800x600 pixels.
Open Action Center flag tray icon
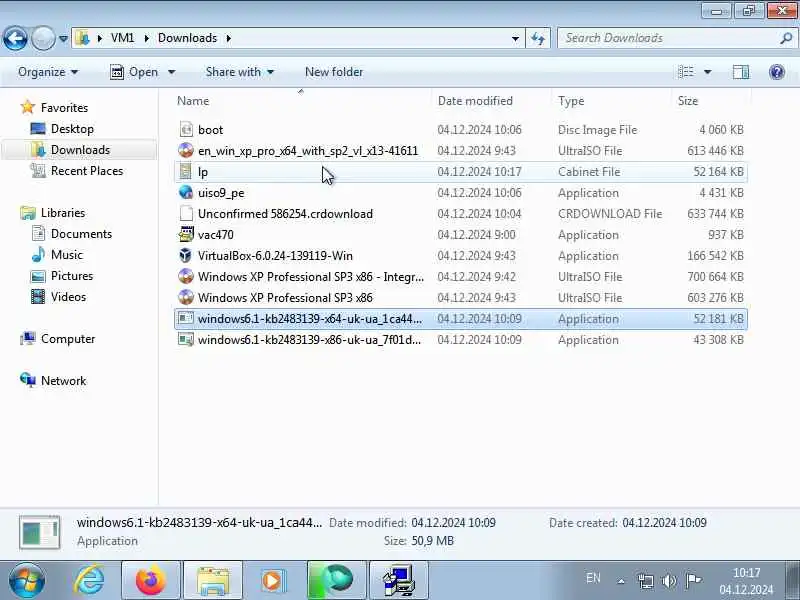click(x=693, y=581)
